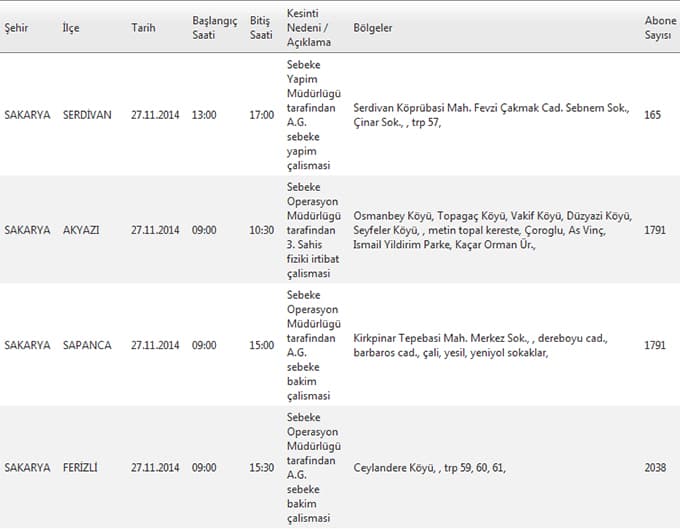
Task: Click the 17:00 end time cell
Action: click(x=262, y=115)
